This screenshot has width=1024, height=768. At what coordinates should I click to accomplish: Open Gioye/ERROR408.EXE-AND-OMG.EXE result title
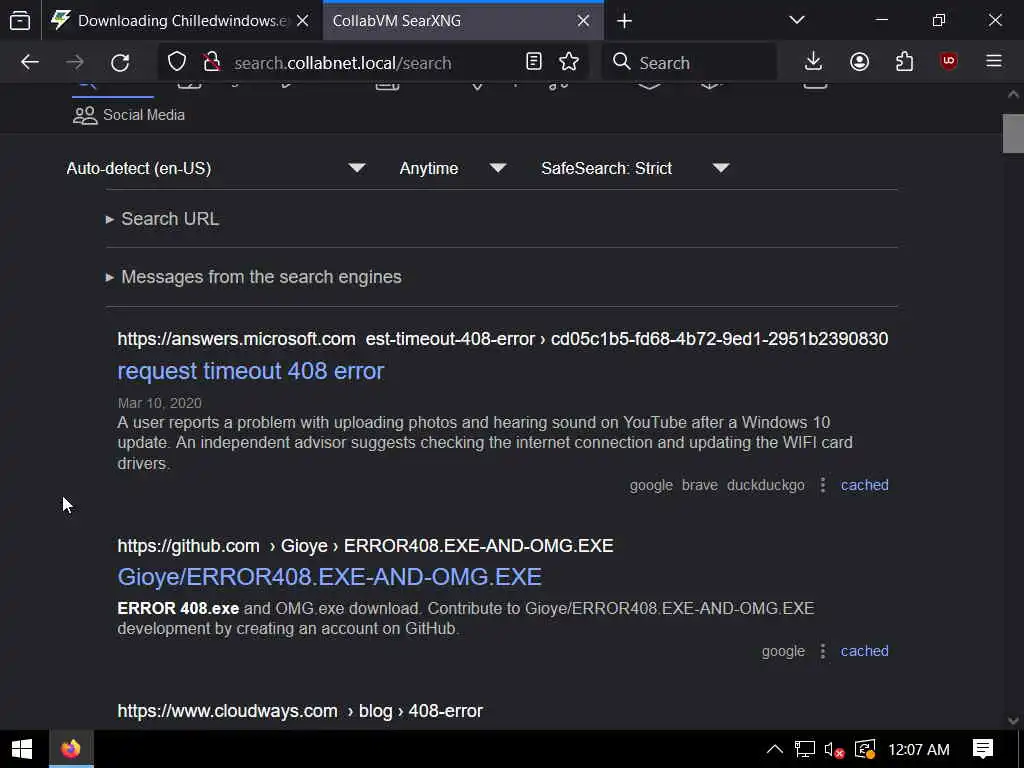click(330, 577)
